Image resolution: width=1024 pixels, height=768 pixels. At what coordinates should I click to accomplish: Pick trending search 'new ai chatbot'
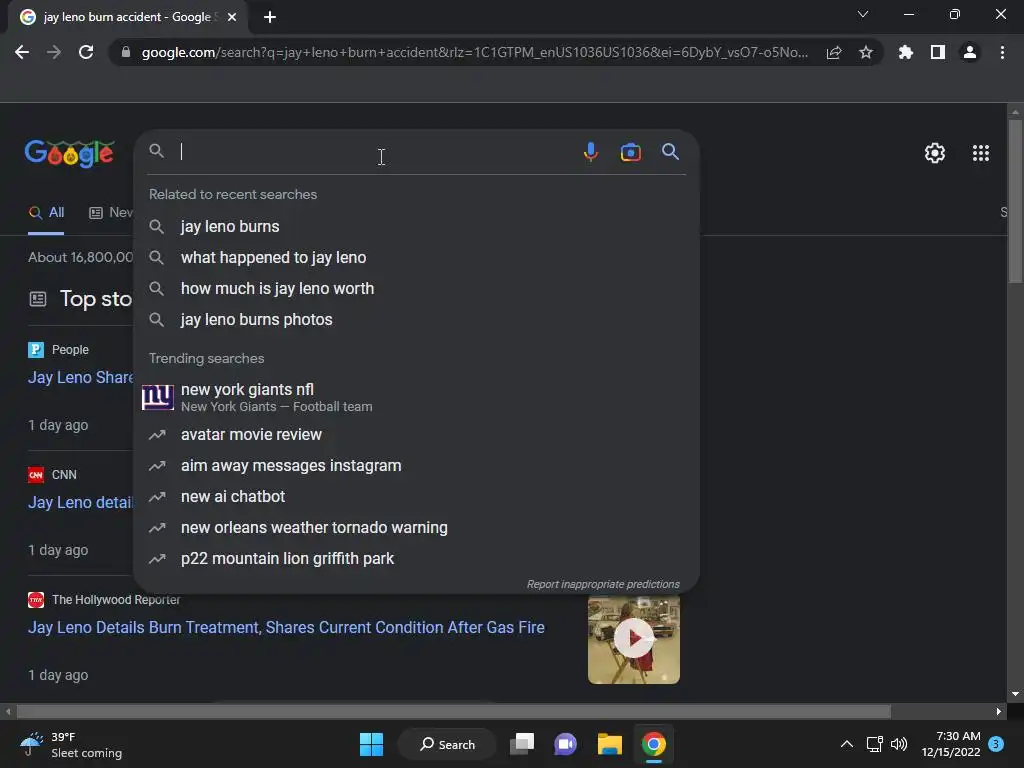tap(417, 496)
